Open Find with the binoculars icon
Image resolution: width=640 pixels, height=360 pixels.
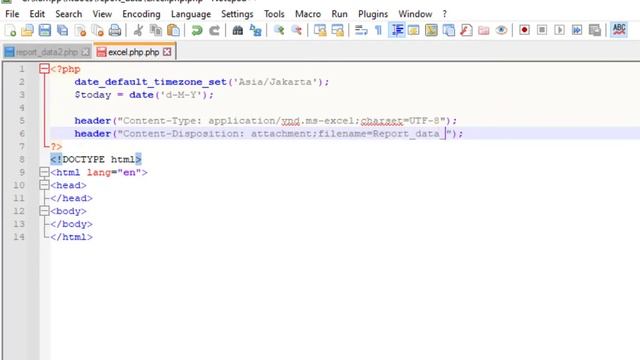(x=238, y=30)
